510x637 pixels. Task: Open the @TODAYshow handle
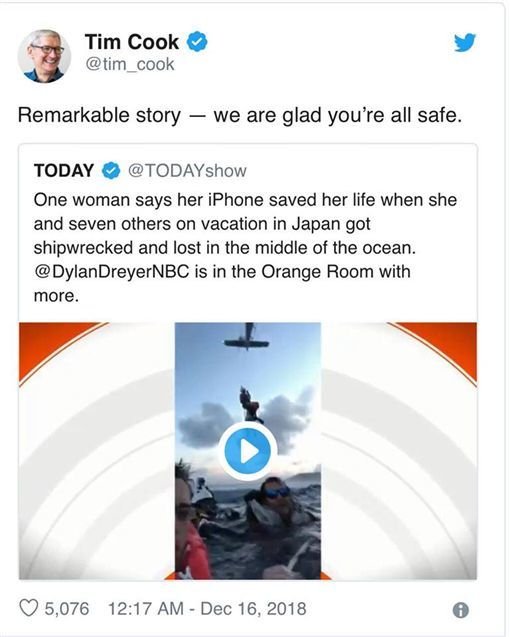187,171
